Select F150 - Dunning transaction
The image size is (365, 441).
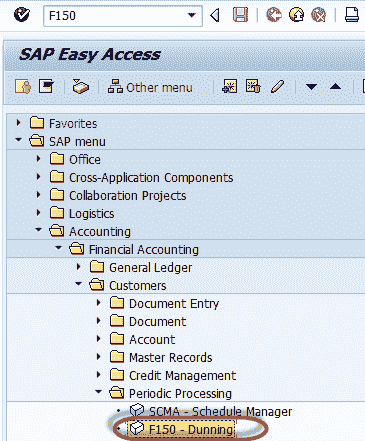pyautogui.click(x=192, y=430)
